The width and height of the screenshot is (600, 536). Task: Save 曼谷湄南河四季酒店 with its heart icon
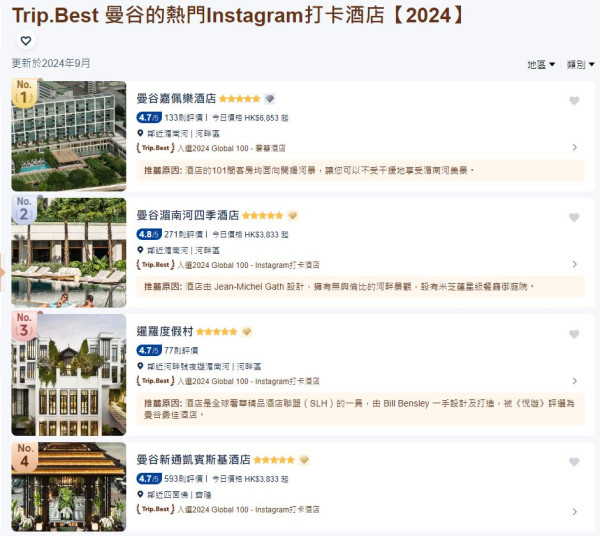[574, 217]
